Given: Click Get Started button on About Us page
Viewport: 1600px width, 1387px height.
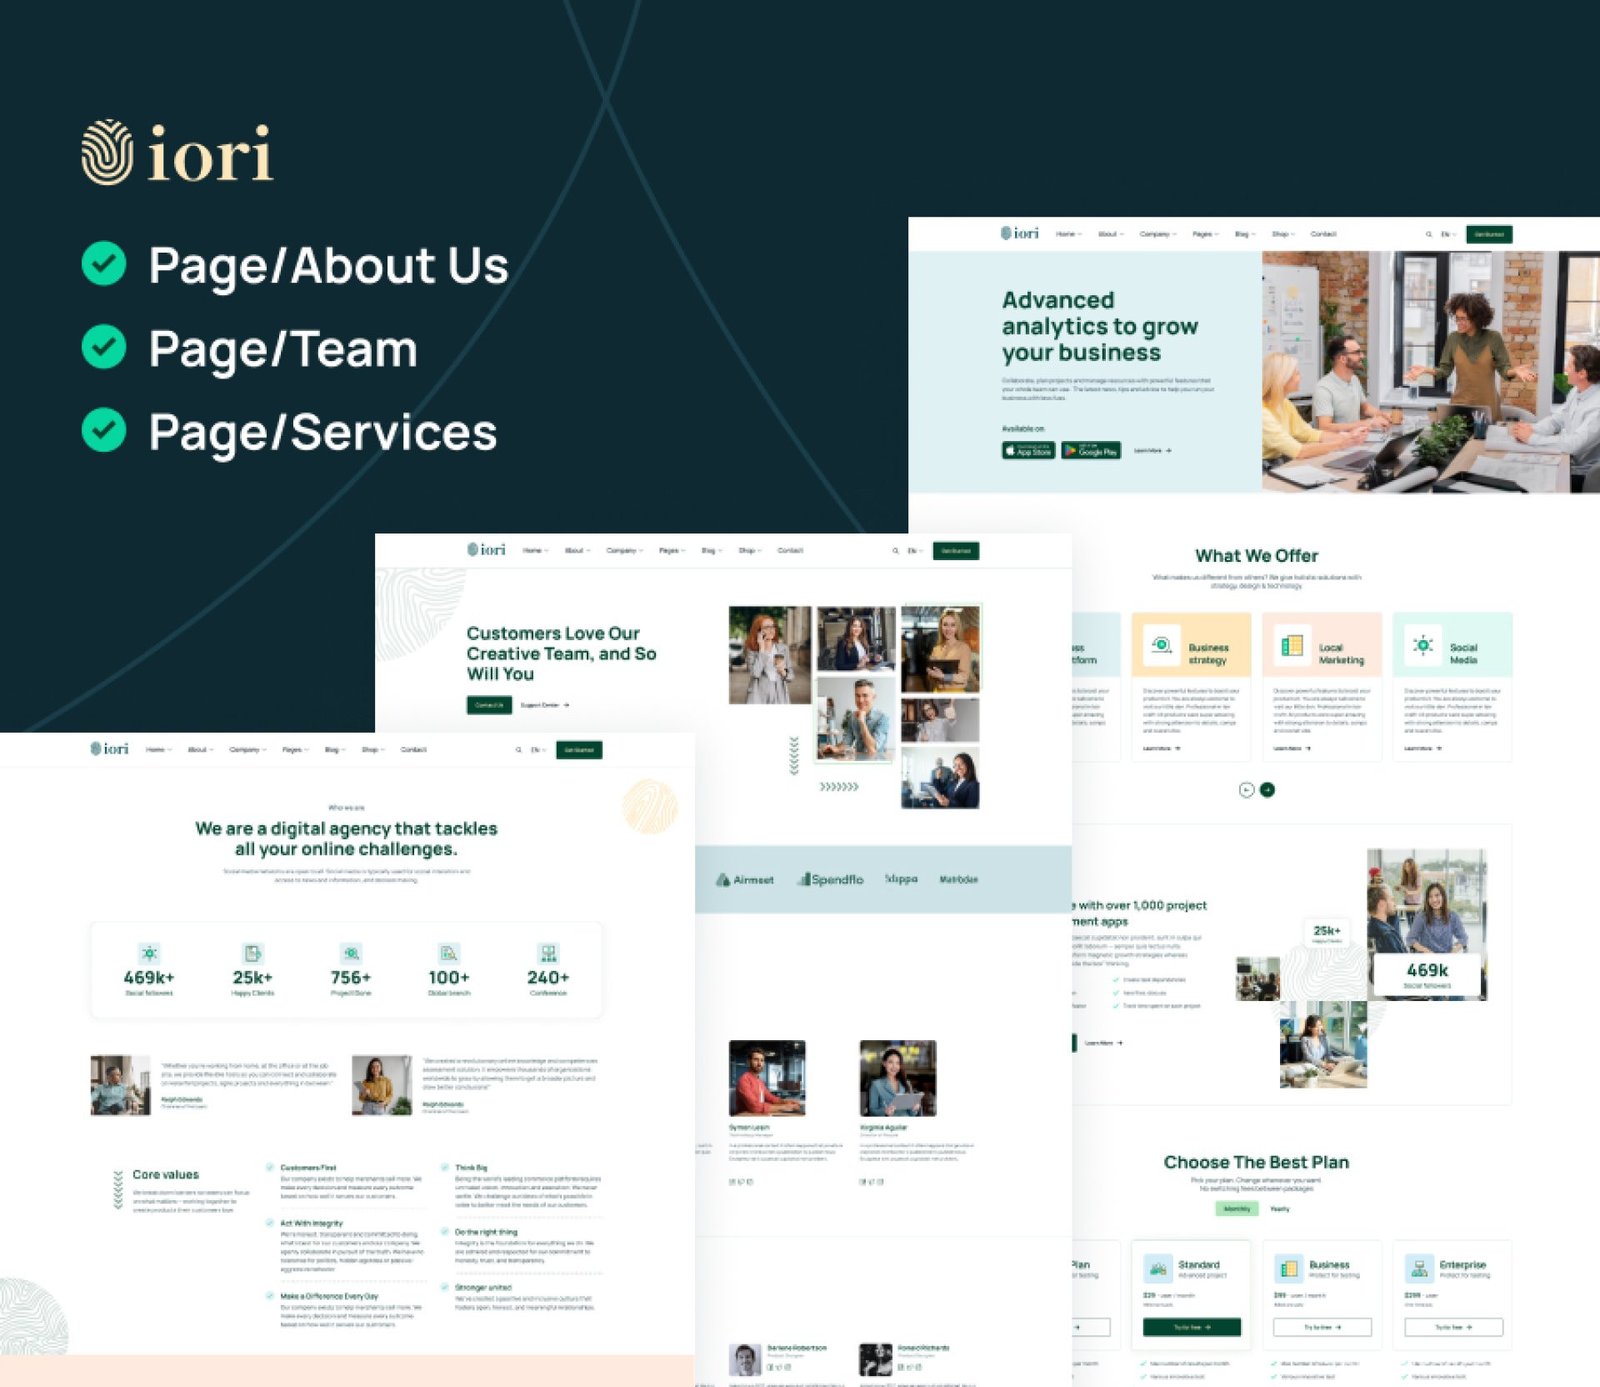Looking at the screenshot, I should click(579, 750).
